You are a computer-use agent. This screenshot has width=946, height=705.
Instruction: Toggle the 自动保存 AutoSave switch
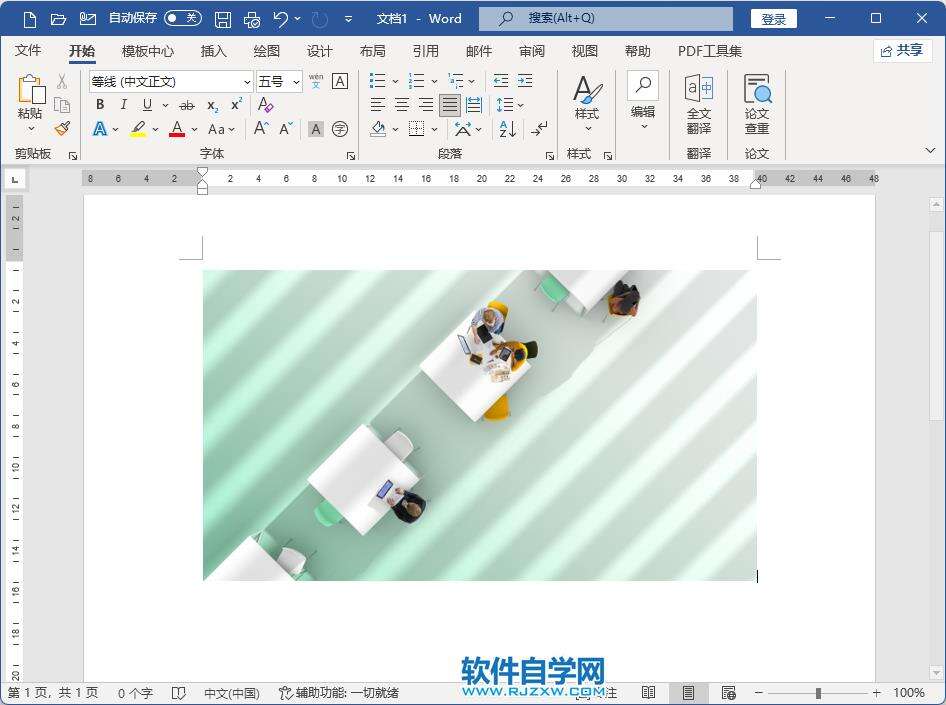click(x=182, y=19)
